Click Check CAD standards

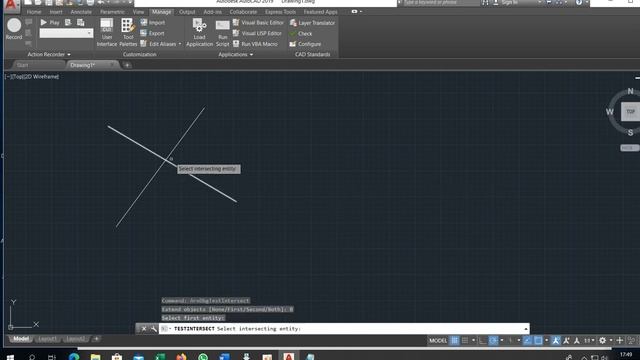[x=301, y=34]
